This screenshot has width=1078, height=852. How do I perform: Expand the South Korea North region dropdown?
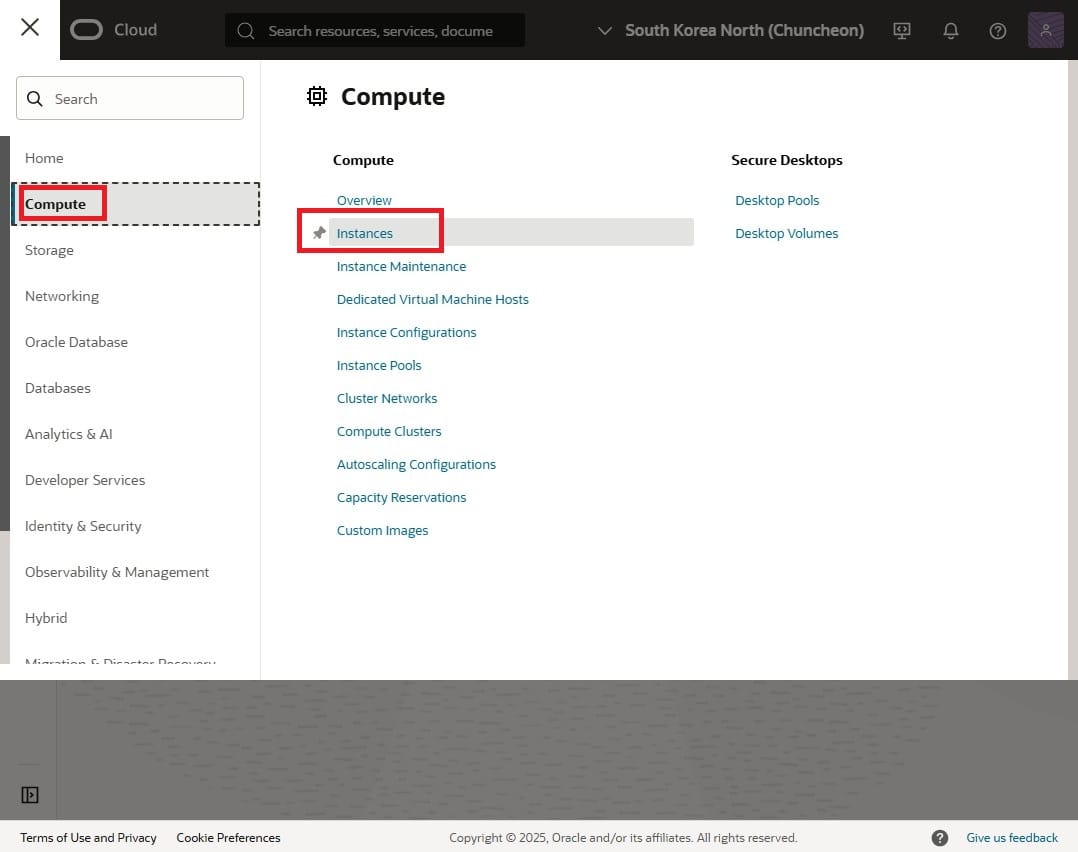click(x=731, y=30)
